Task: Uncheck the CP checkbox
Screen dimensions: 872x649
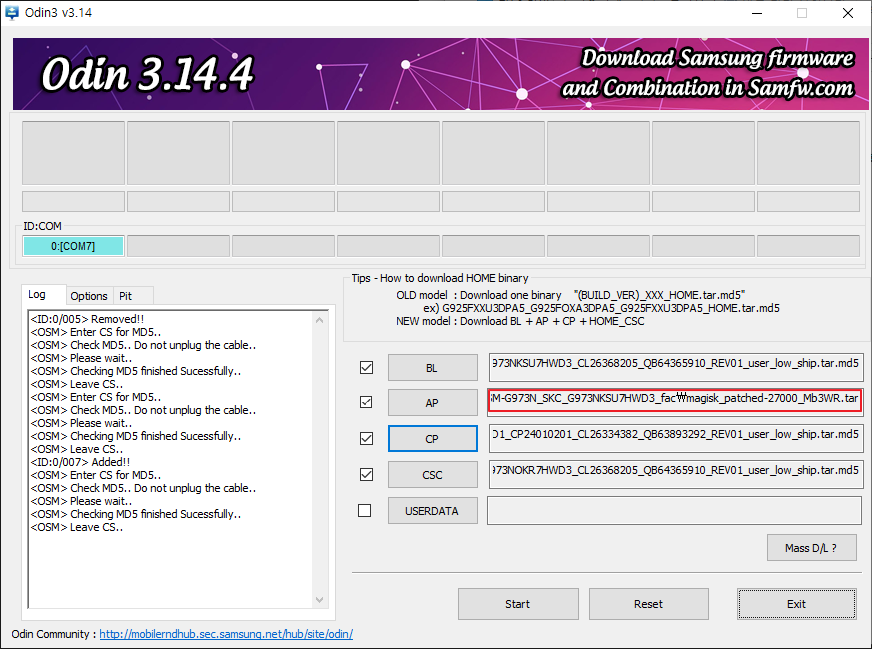Action: 366,438
